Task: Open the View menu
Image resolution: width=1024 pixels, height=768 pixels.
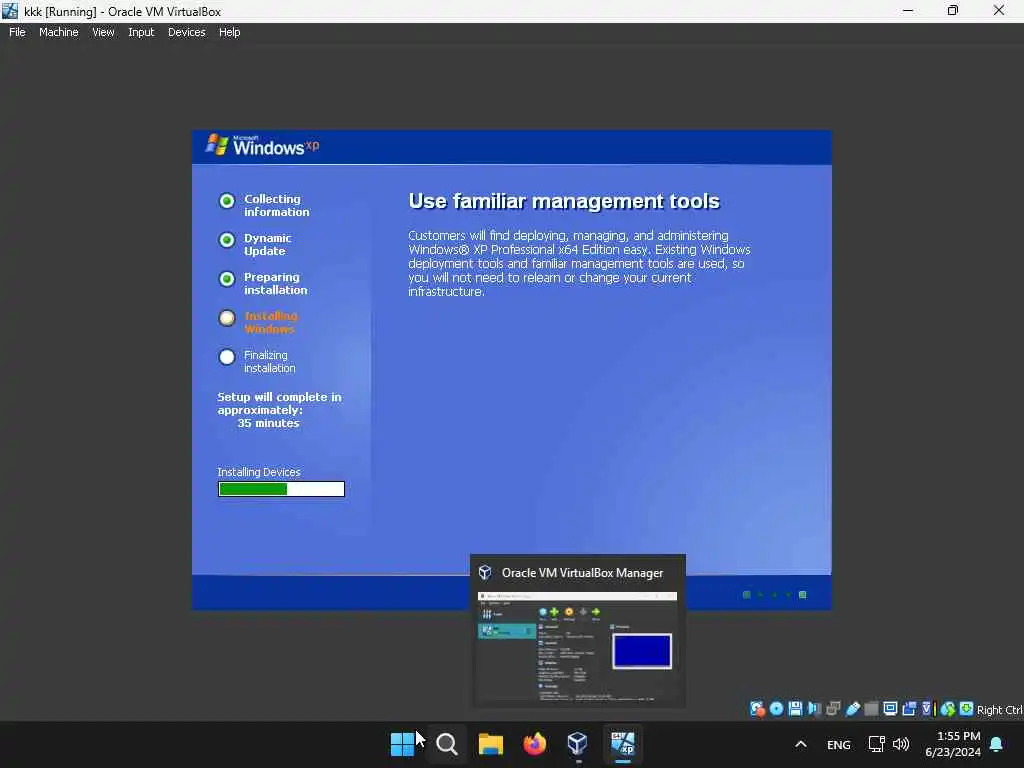Action: coord(103,32)
